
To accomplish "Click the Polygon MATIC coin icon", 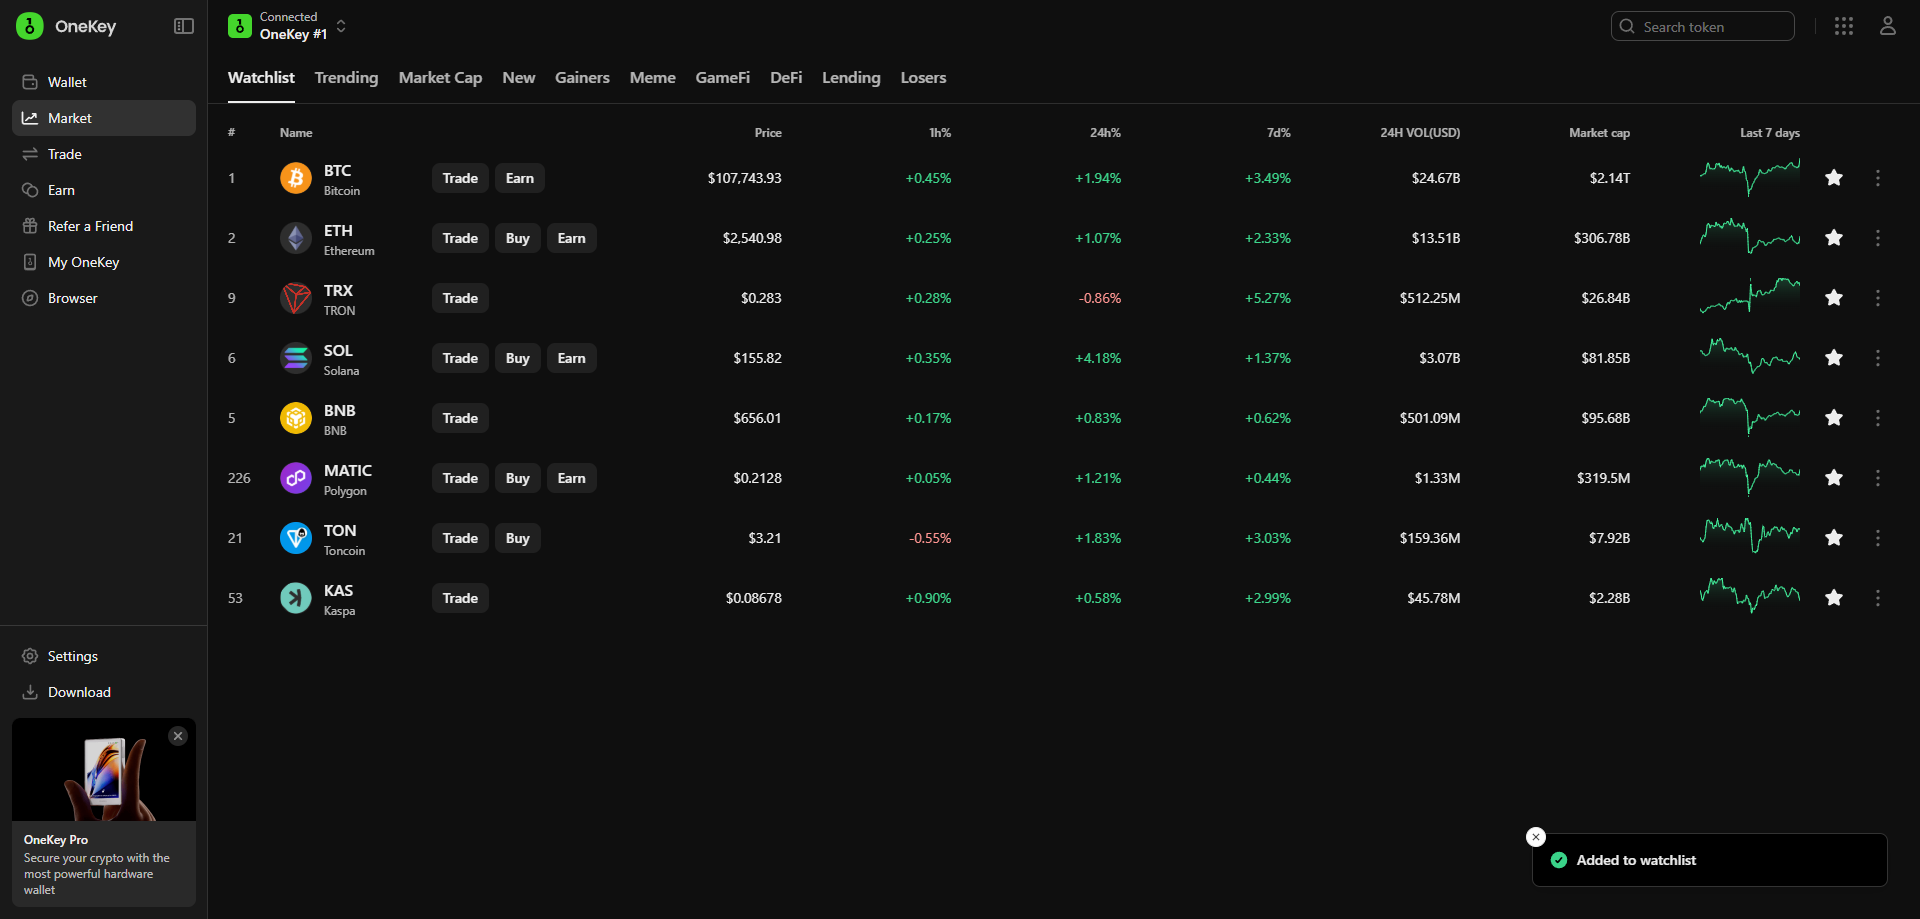I will click(296, 478).
